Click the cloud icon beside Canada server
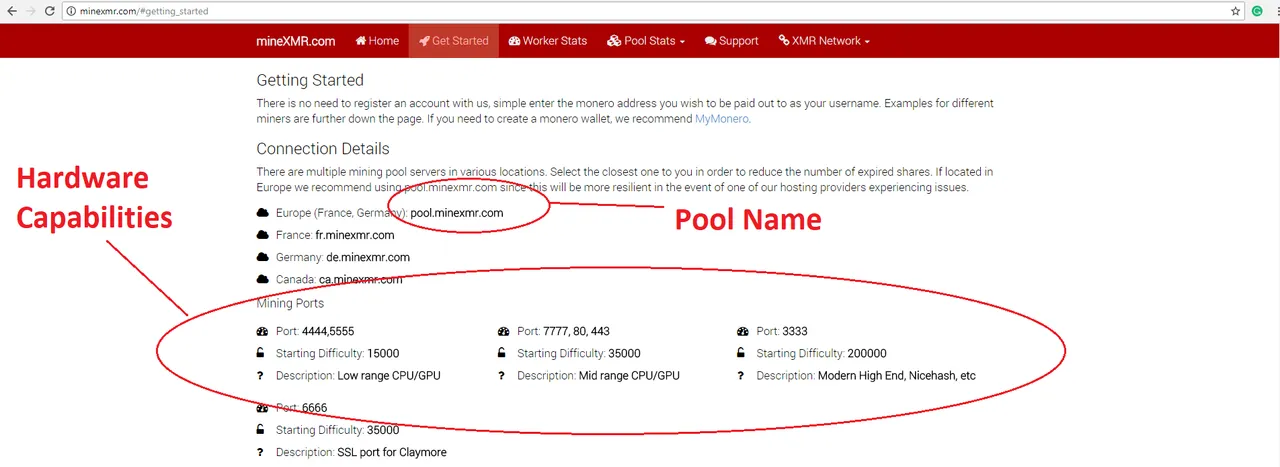Image resolution: width=1280 pixels, height=467 pixels. point(263,279)
